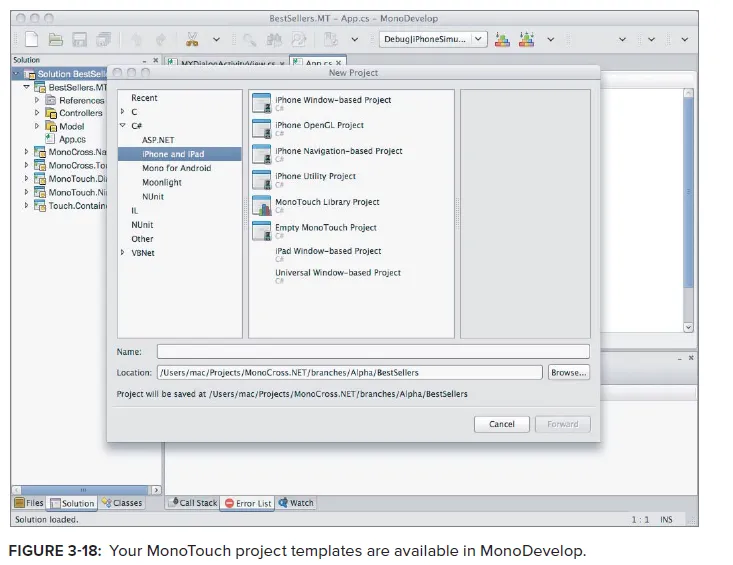Click the Forward button
Screen dimensions: 733x565
(562, 424)
